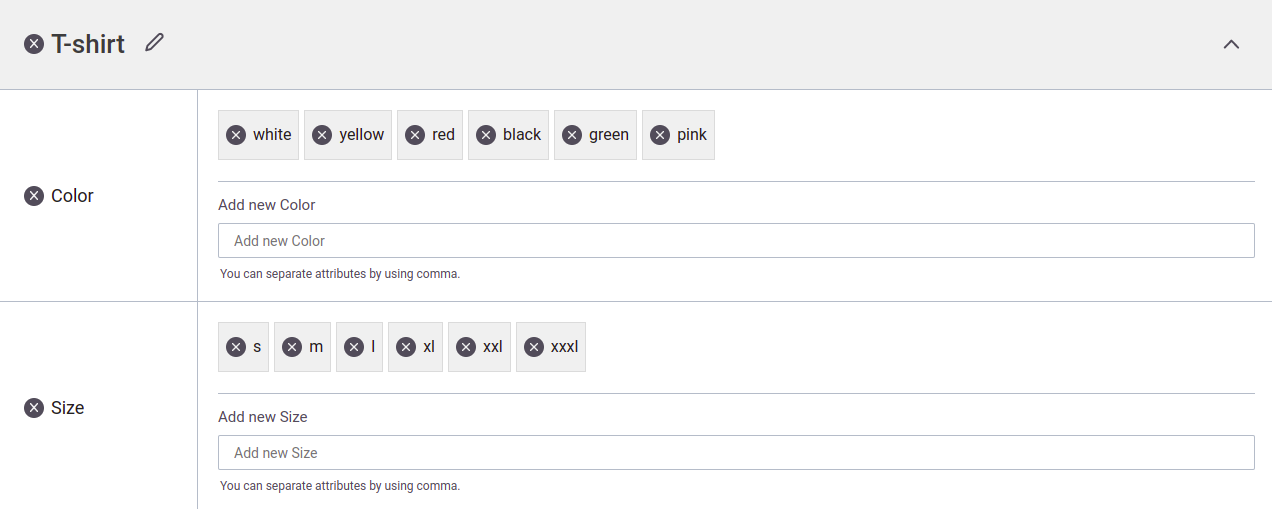Screen dimensions: 1272x509
Task: Remove the pink color tag
Action: point(660,135)
